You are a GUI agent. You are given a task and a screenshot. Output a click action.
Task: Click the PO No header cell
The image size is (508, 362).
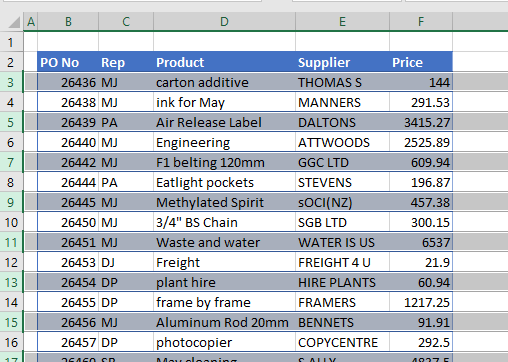(x=68, y=62)
